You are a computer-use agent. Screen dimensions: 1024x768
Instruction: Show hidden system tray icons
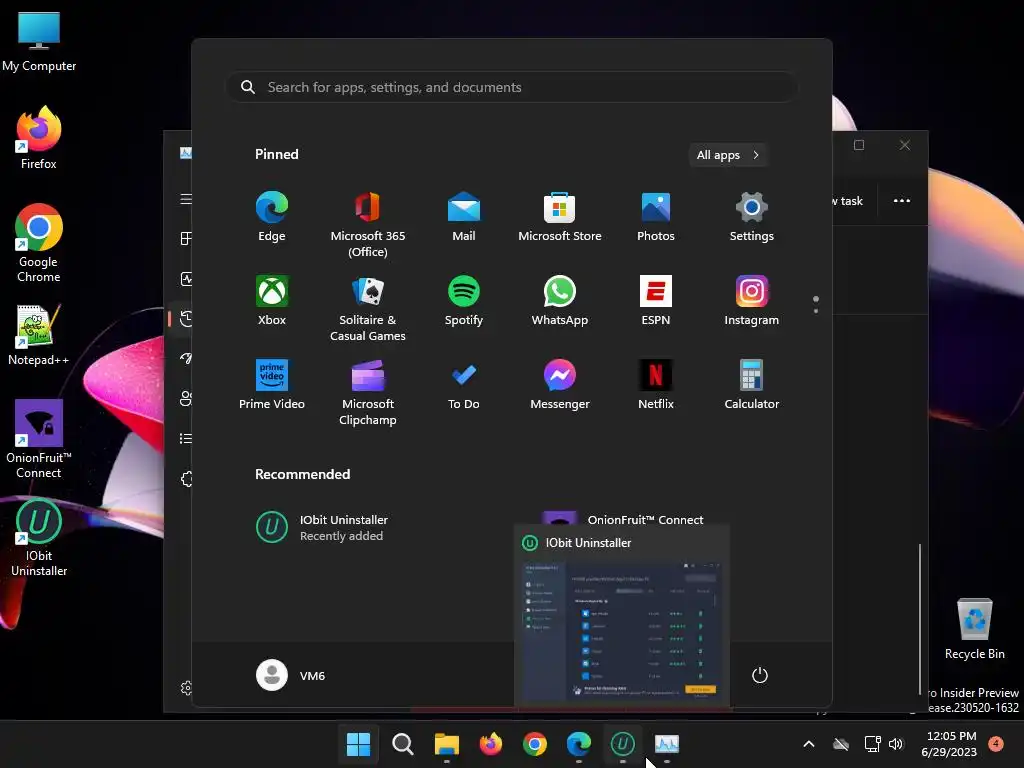808,744
